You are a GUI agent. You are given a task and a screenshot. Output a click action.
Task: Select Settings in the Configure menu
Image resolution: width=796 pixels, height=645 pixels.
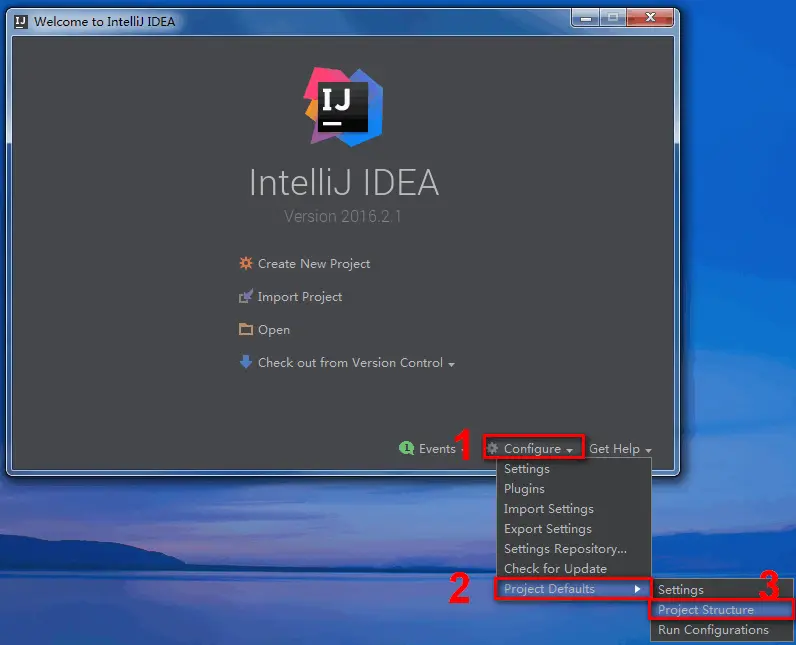(x=574, y=468)
